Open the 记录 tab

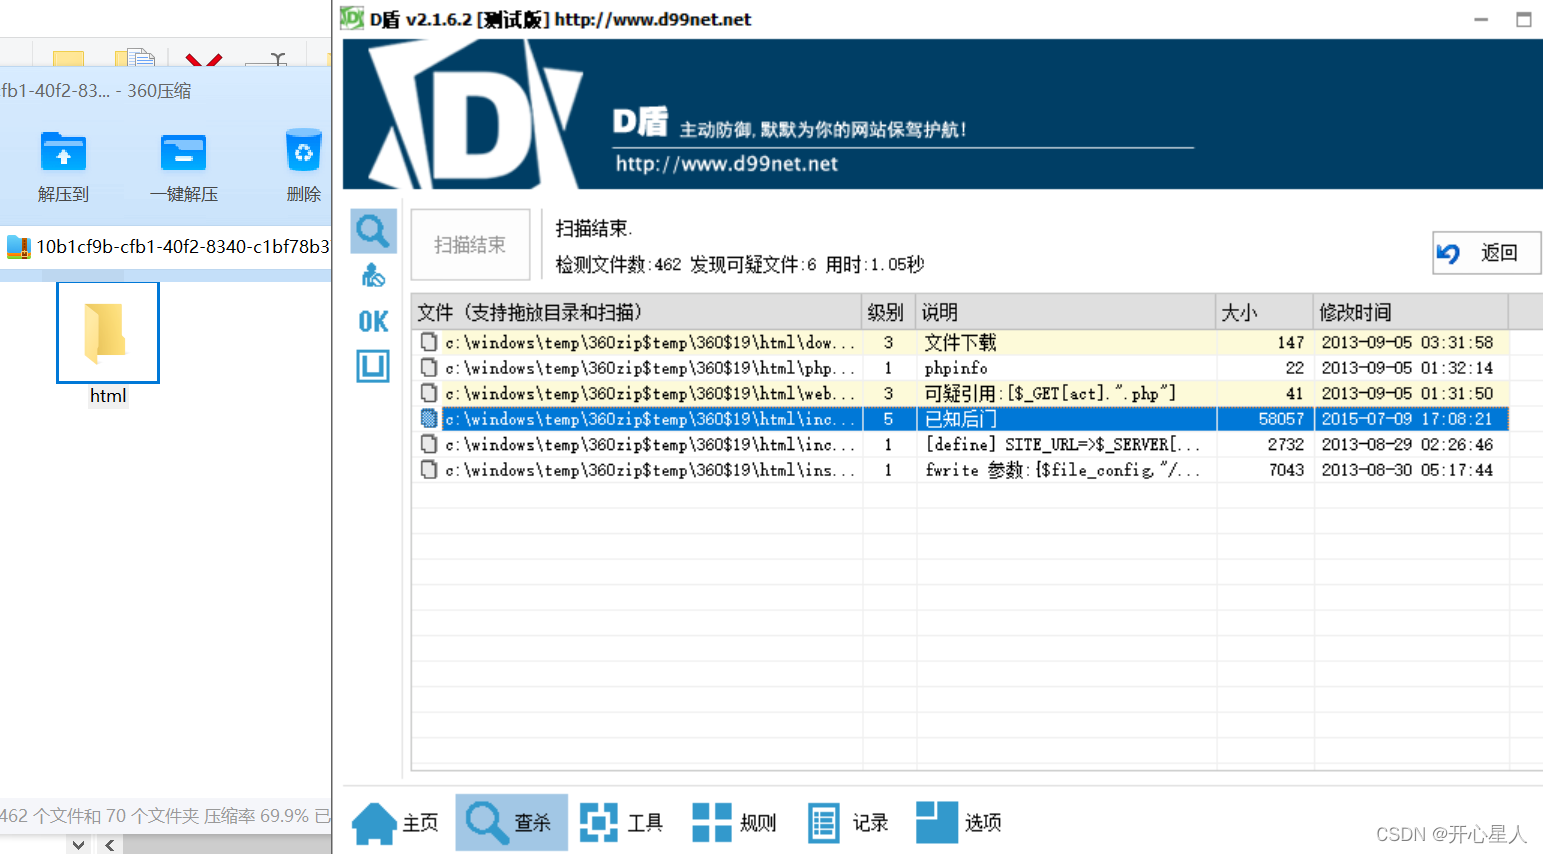pos(847,823)
